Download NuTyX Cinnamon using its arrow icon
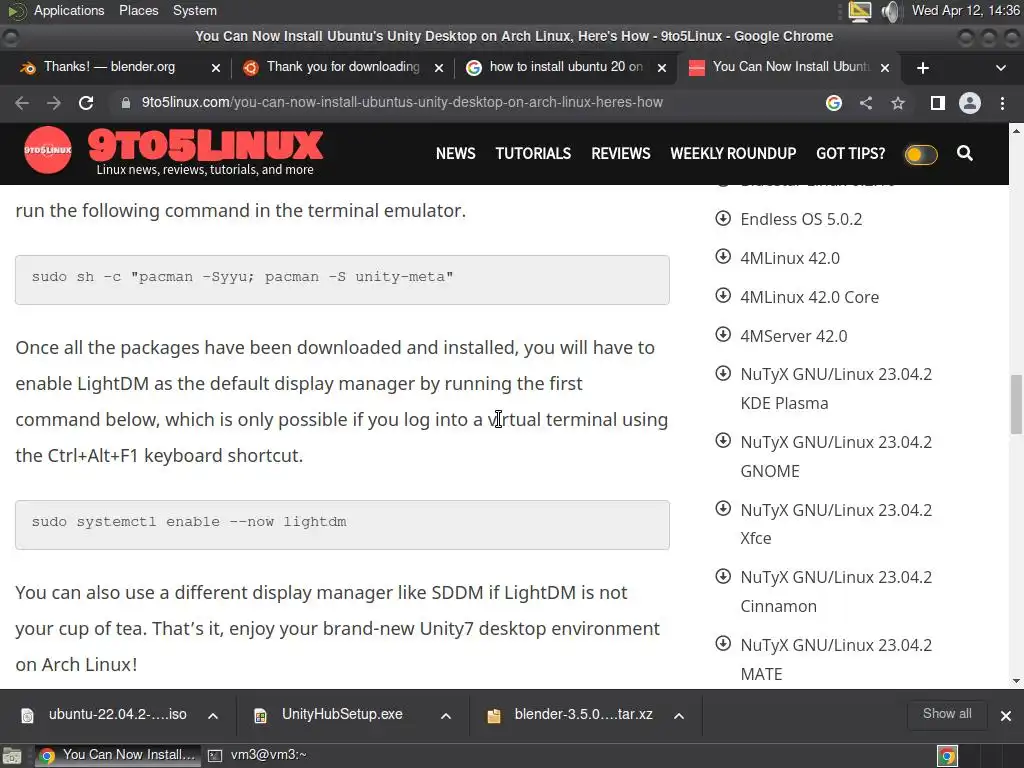This screenshot has height=768, width=1024. [x=723, y=577]
